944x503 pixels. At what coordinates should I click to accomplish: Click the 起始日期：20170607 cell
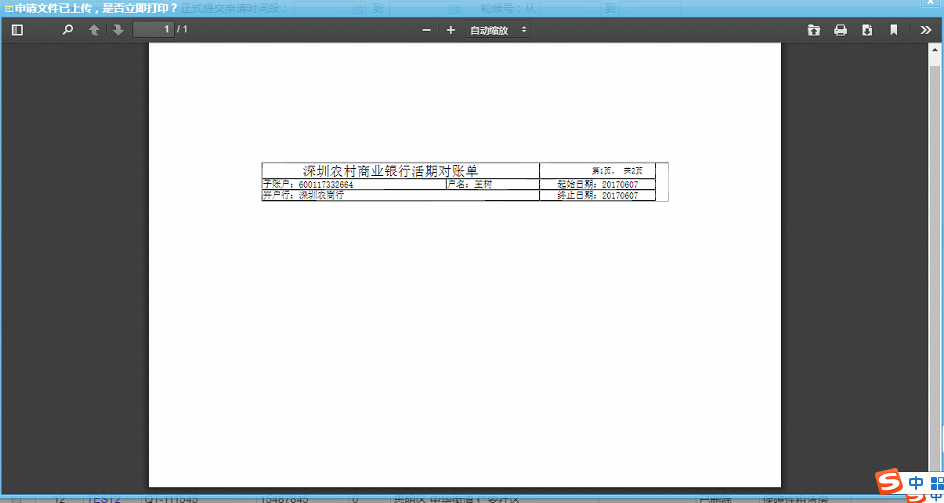click(x=597, y=184)
